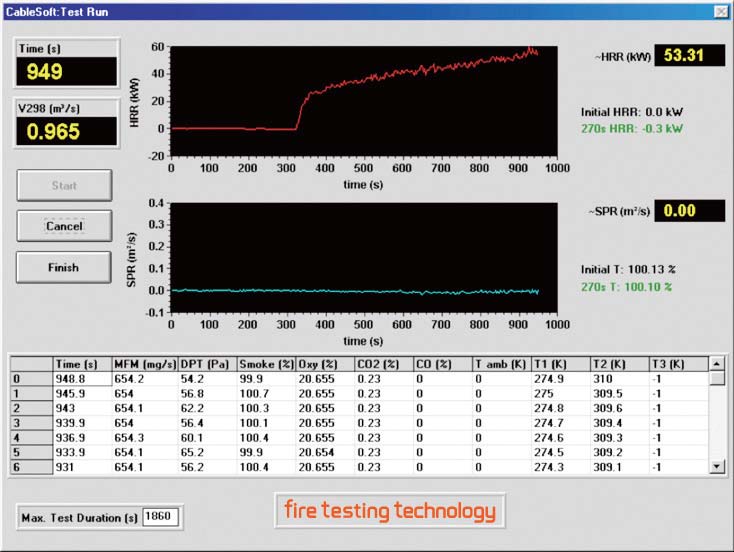
Task: Click the Time (s) readout showing 949
Action: [x=66, y=72]
